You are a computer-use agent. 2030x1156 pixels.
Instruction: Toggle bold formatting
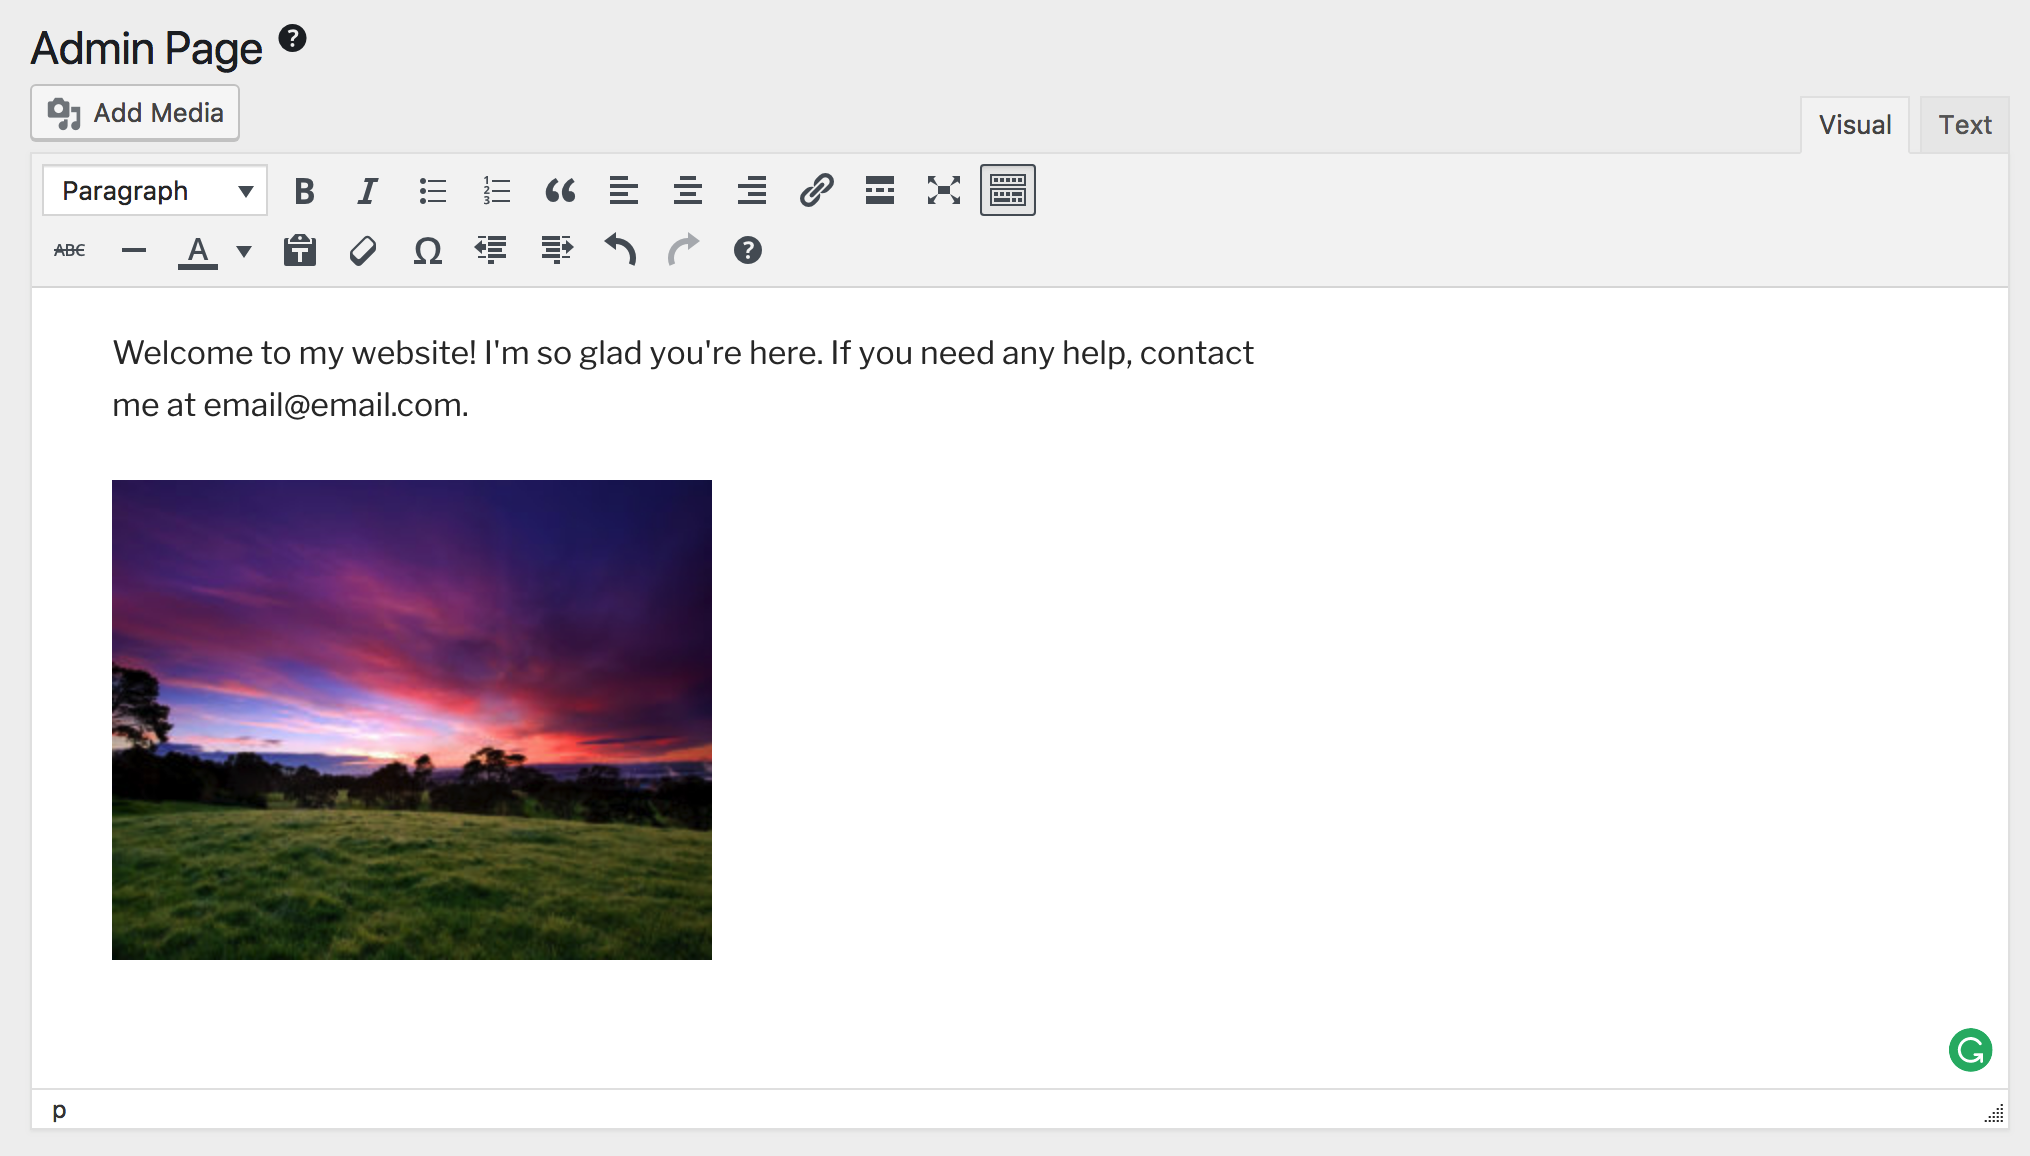pos(304,191)
